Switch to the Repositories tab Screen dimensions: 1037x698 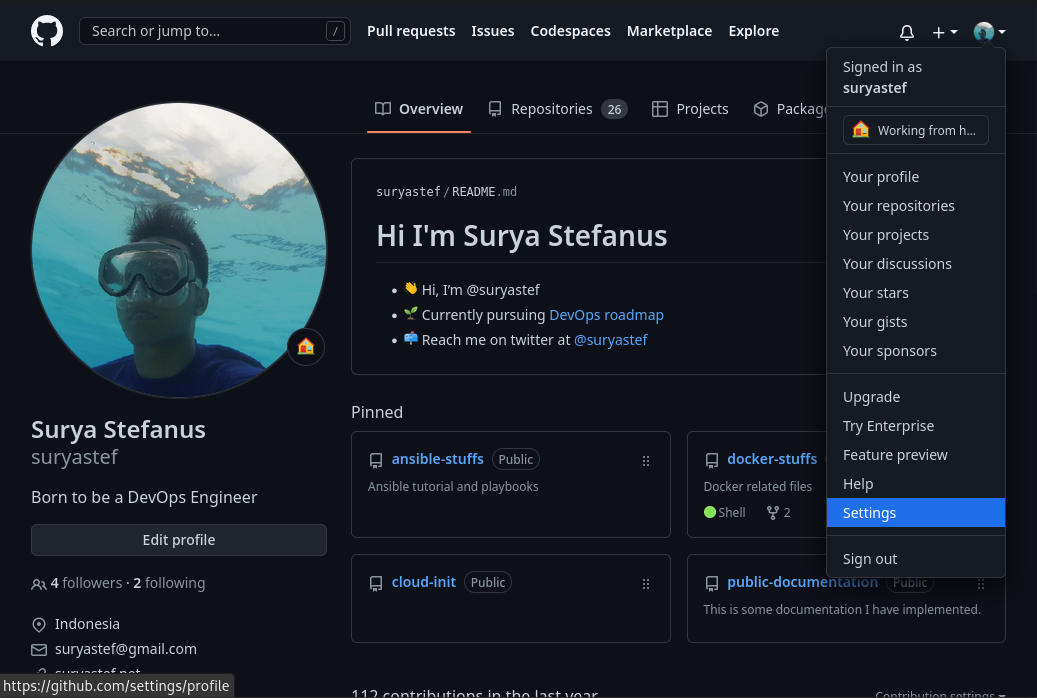click(558, 109)
